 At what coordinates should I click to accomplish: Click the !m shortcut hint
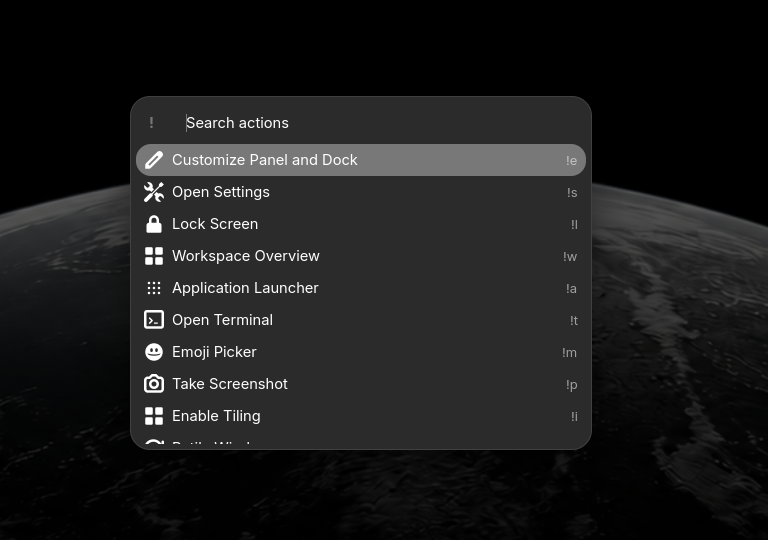pyautogui.click(x=569, y=353)
